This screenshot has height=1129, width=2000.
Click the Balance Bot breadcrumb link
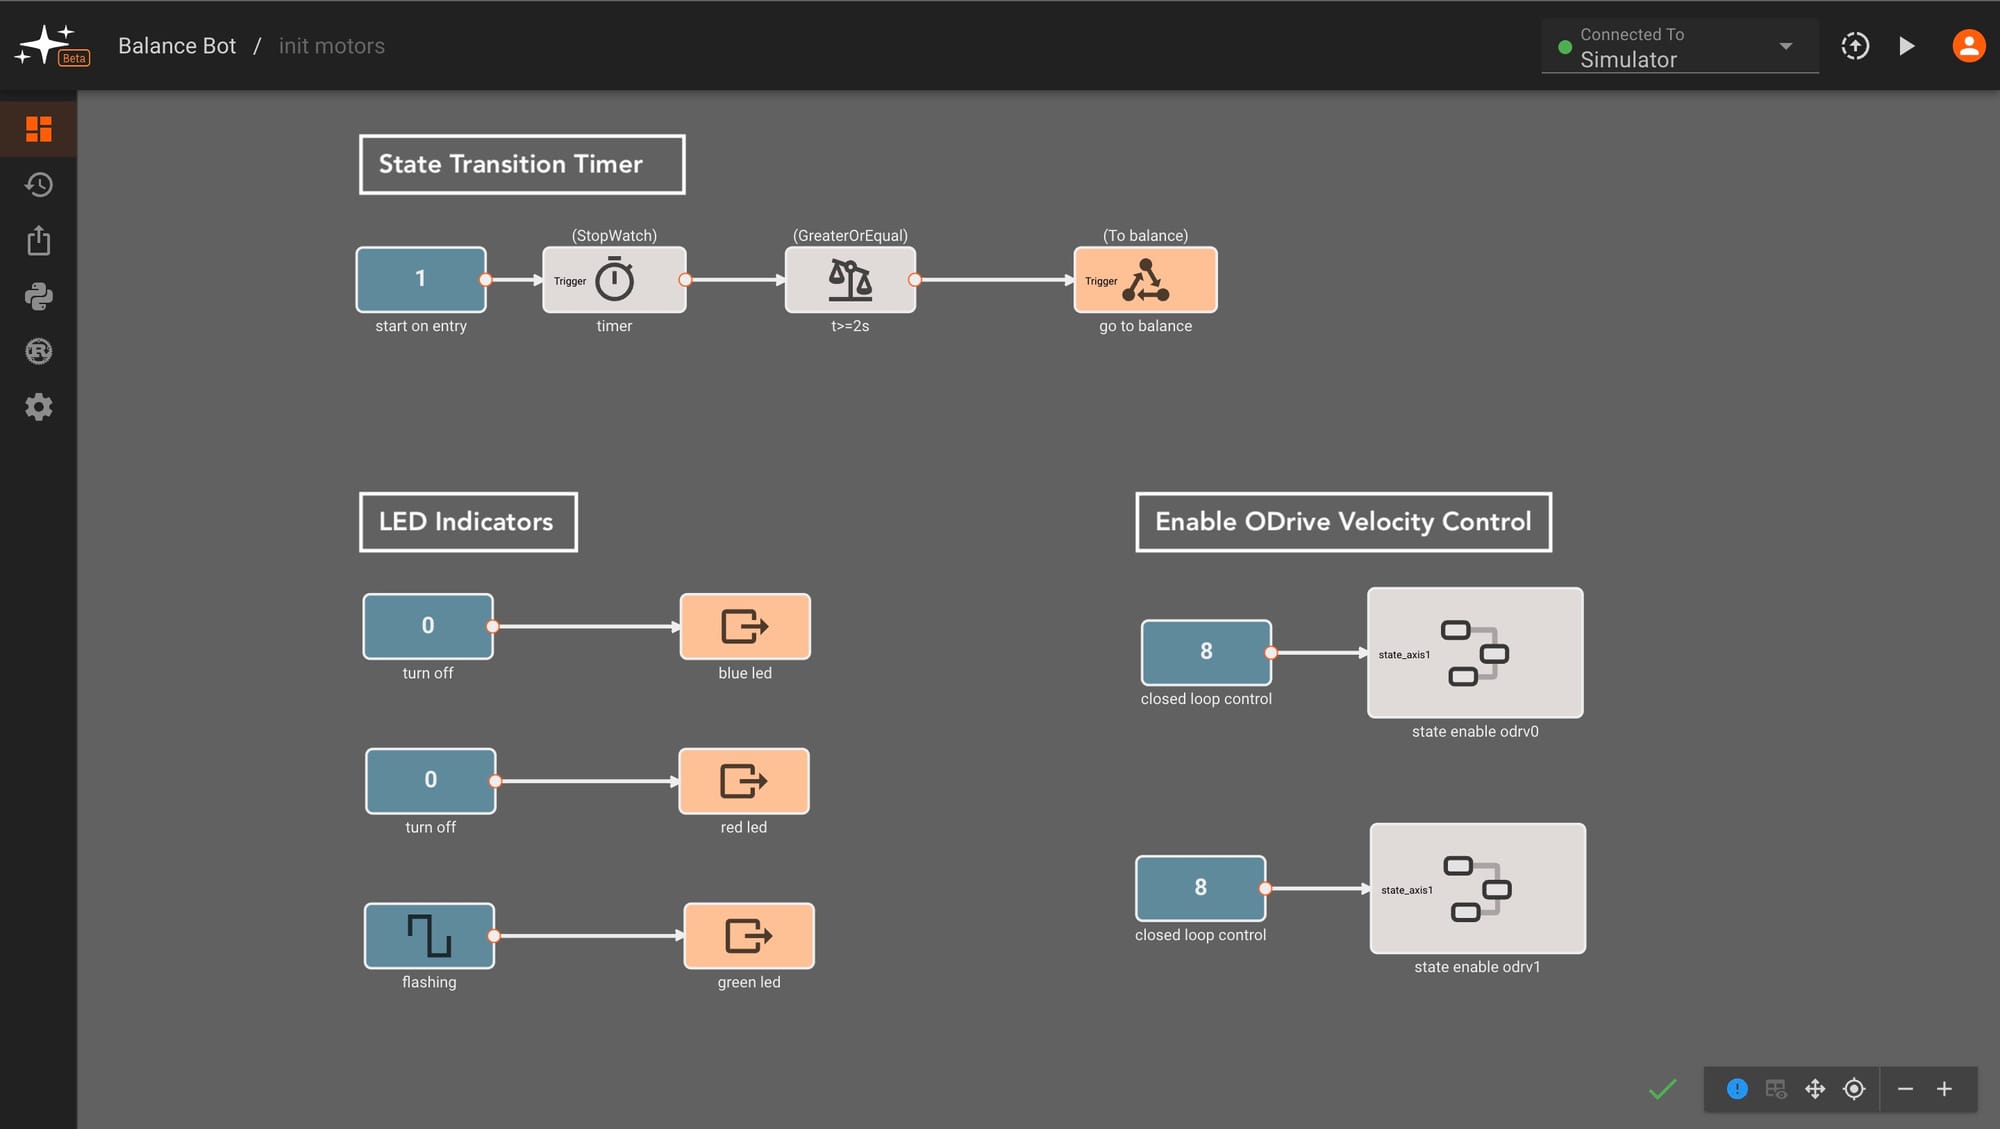[177, 46]
